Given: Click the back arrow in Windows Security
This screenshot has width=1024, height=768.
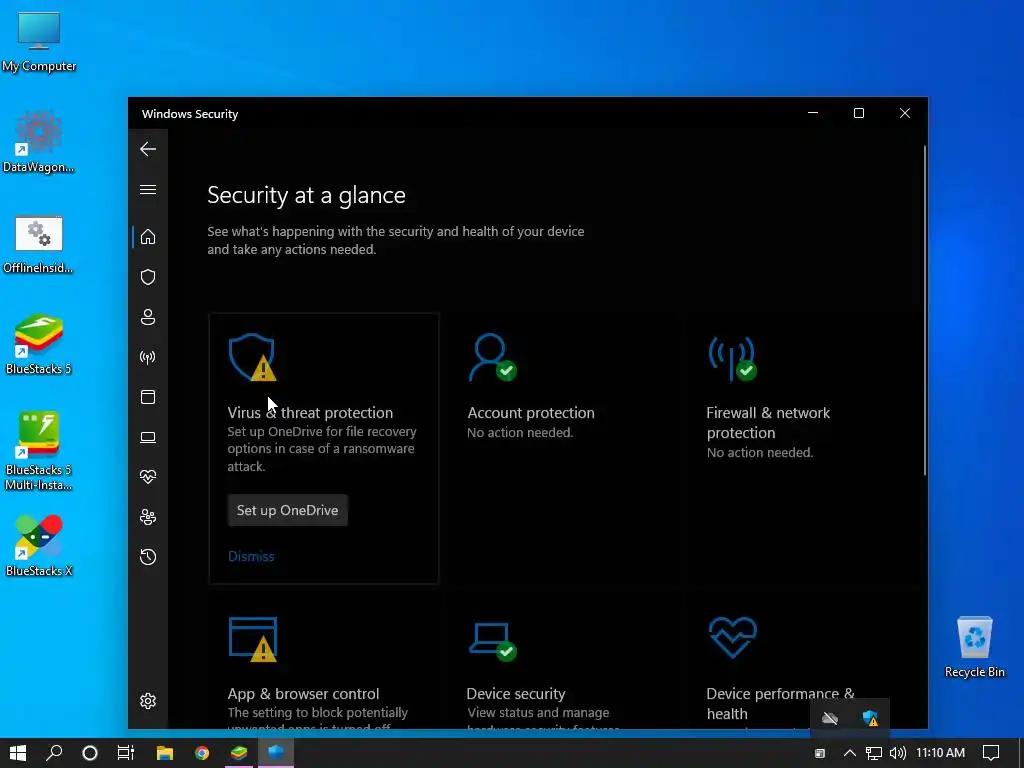Looking at the screenshot, I should [x=148, y=149].
